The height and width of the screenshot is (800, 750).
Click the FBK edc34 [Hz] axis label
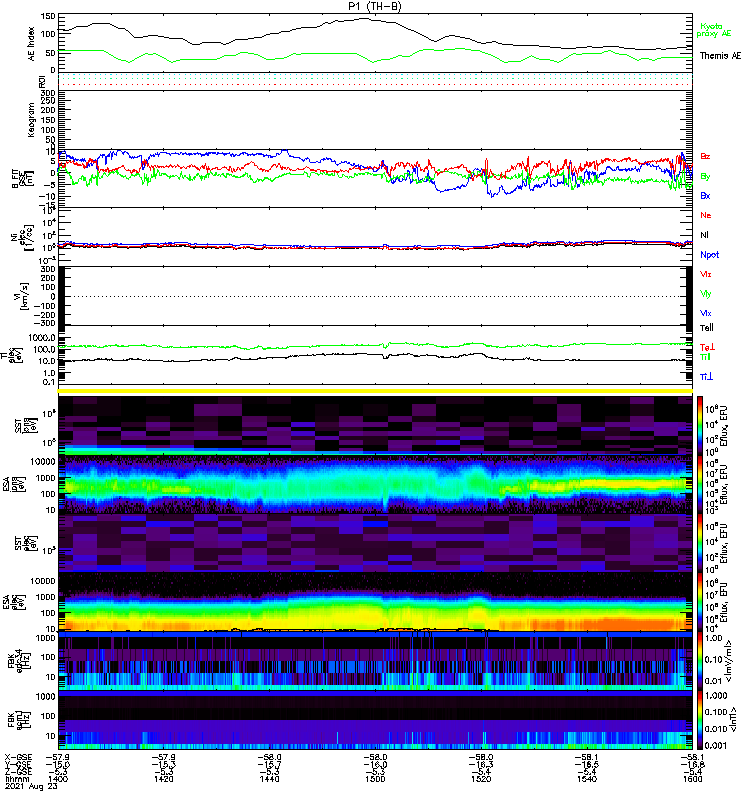pyautogui.click(x=19, y=661)
